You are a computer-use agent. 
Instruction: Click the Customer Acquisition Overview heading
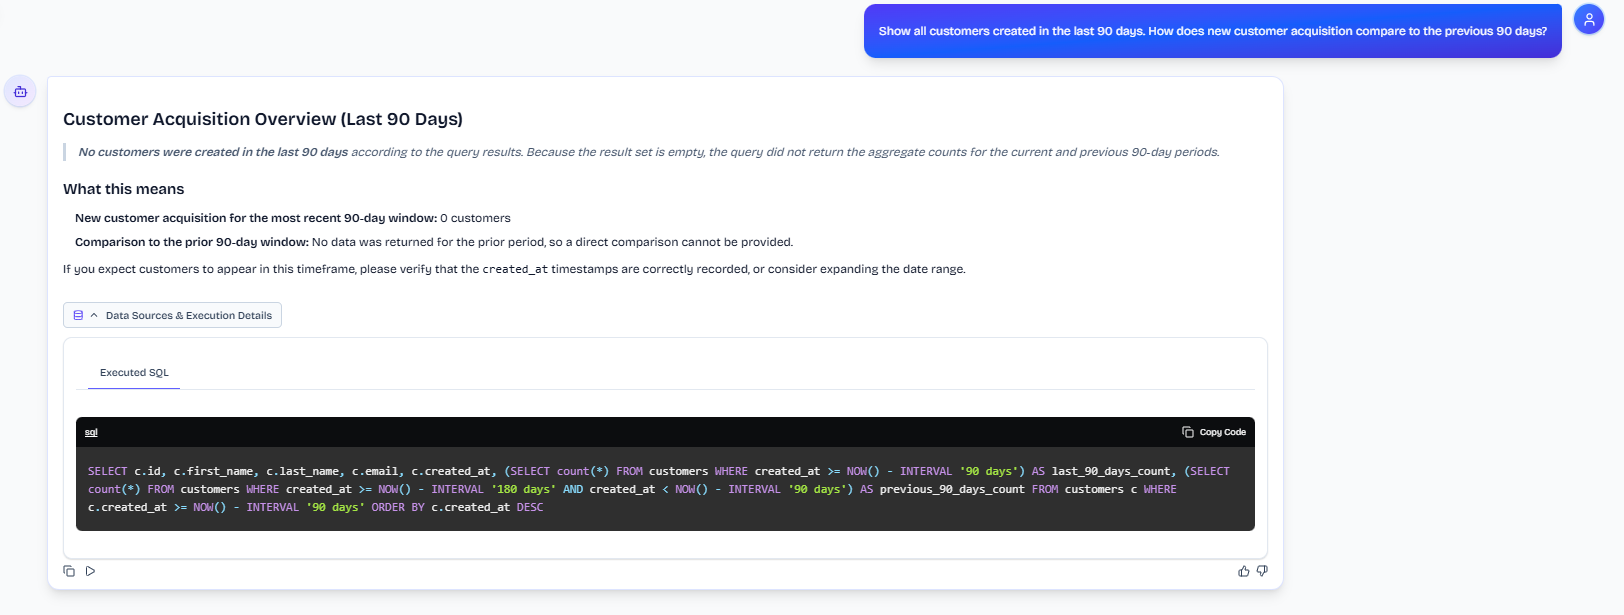click(x=263, y=119)
